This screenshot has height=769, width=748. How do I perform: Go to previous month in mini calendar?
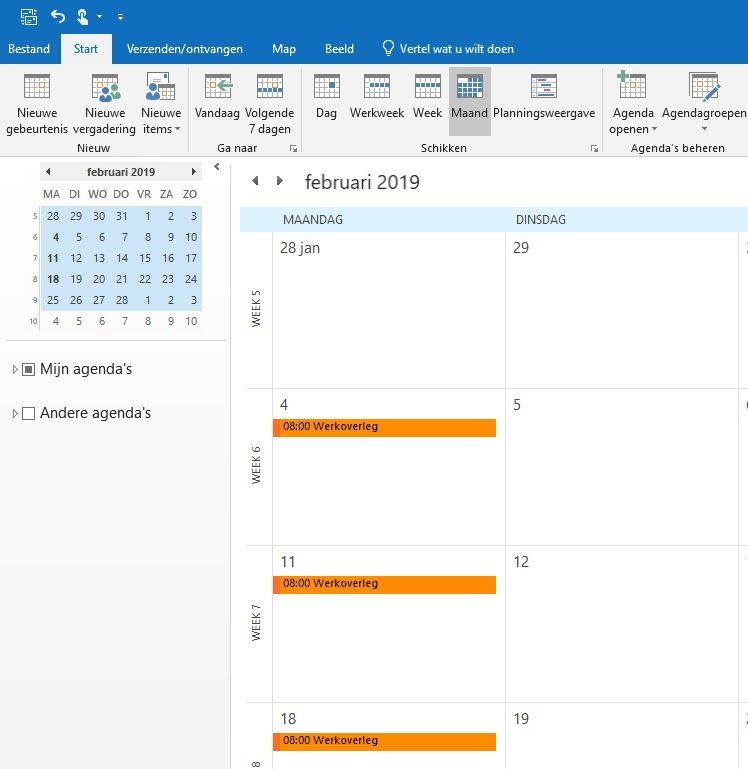tap(48, 172)
